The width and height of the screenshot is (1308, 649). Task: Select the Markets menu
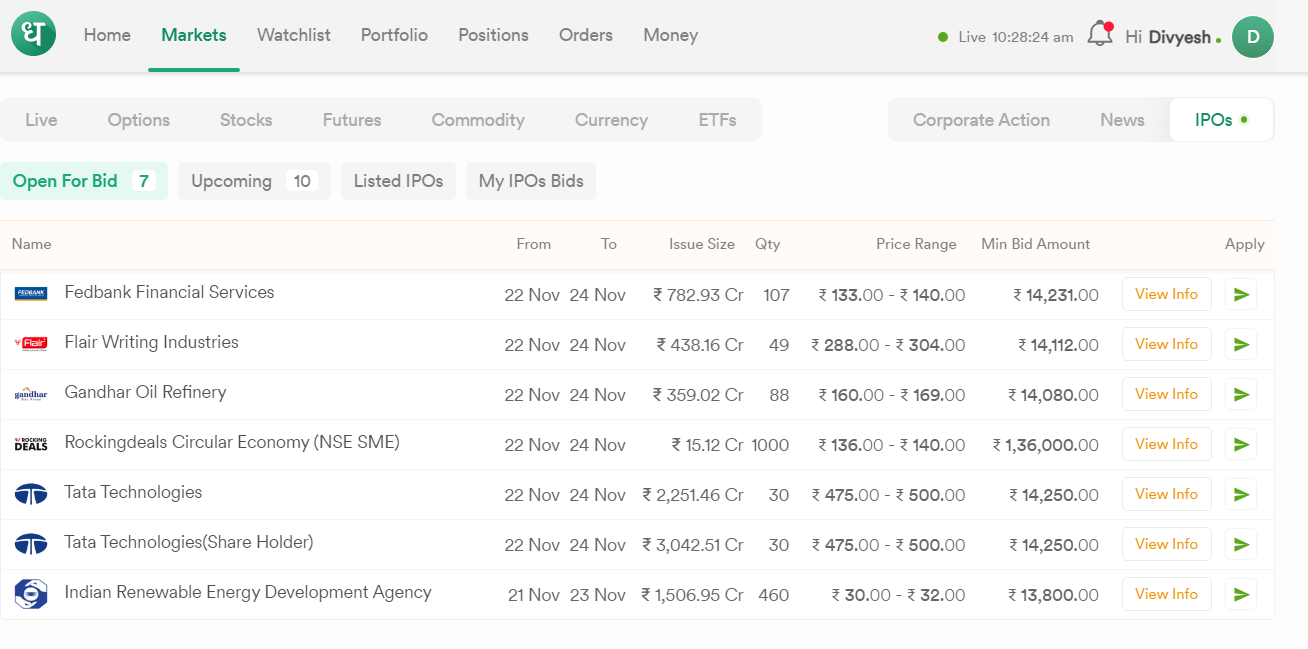pyautogui.click(x=194, y=35)
